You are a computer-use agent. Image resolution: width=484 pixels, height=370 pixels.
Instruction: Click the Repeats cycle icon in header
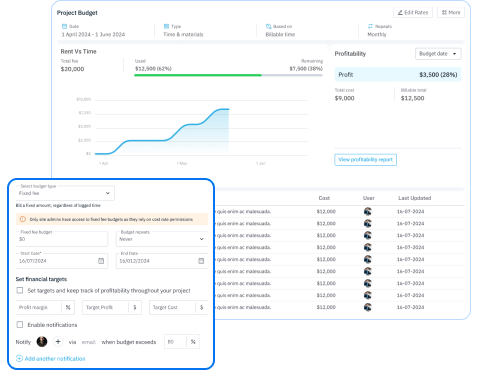click(370, 26)
